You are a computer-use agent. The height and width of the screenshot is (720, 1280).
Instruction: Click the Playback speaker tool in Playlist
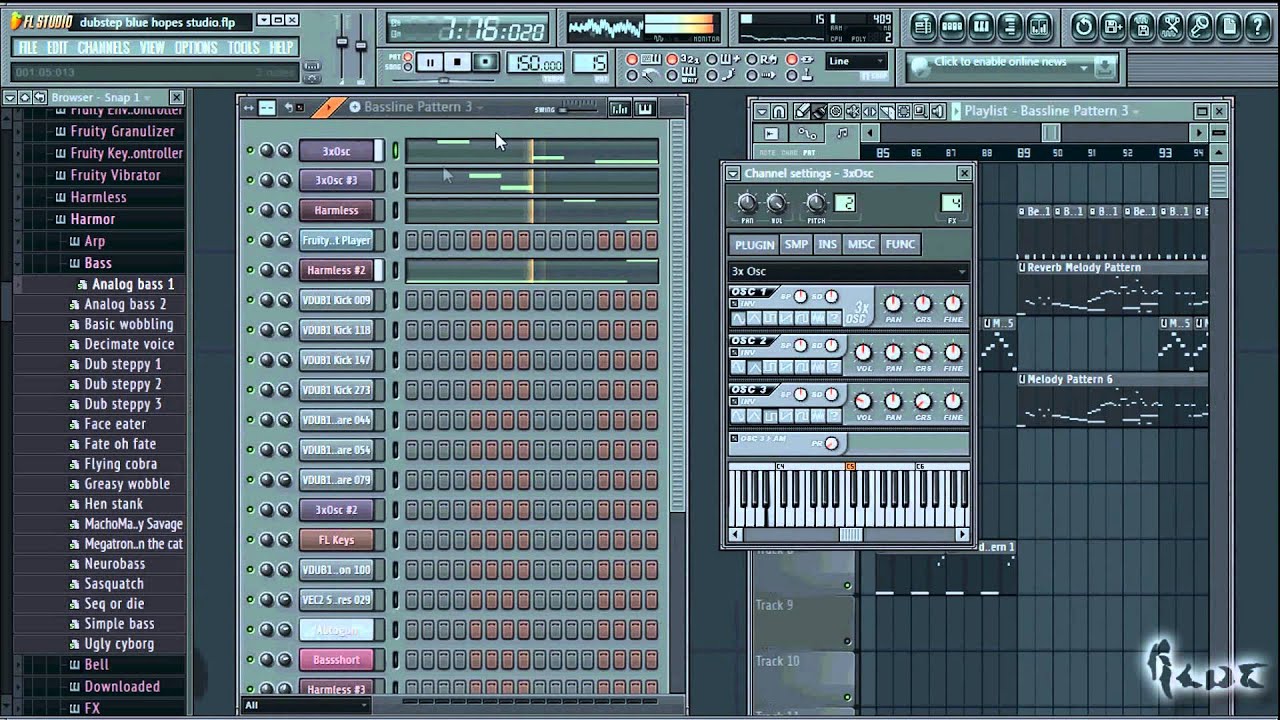pos(937,111)
